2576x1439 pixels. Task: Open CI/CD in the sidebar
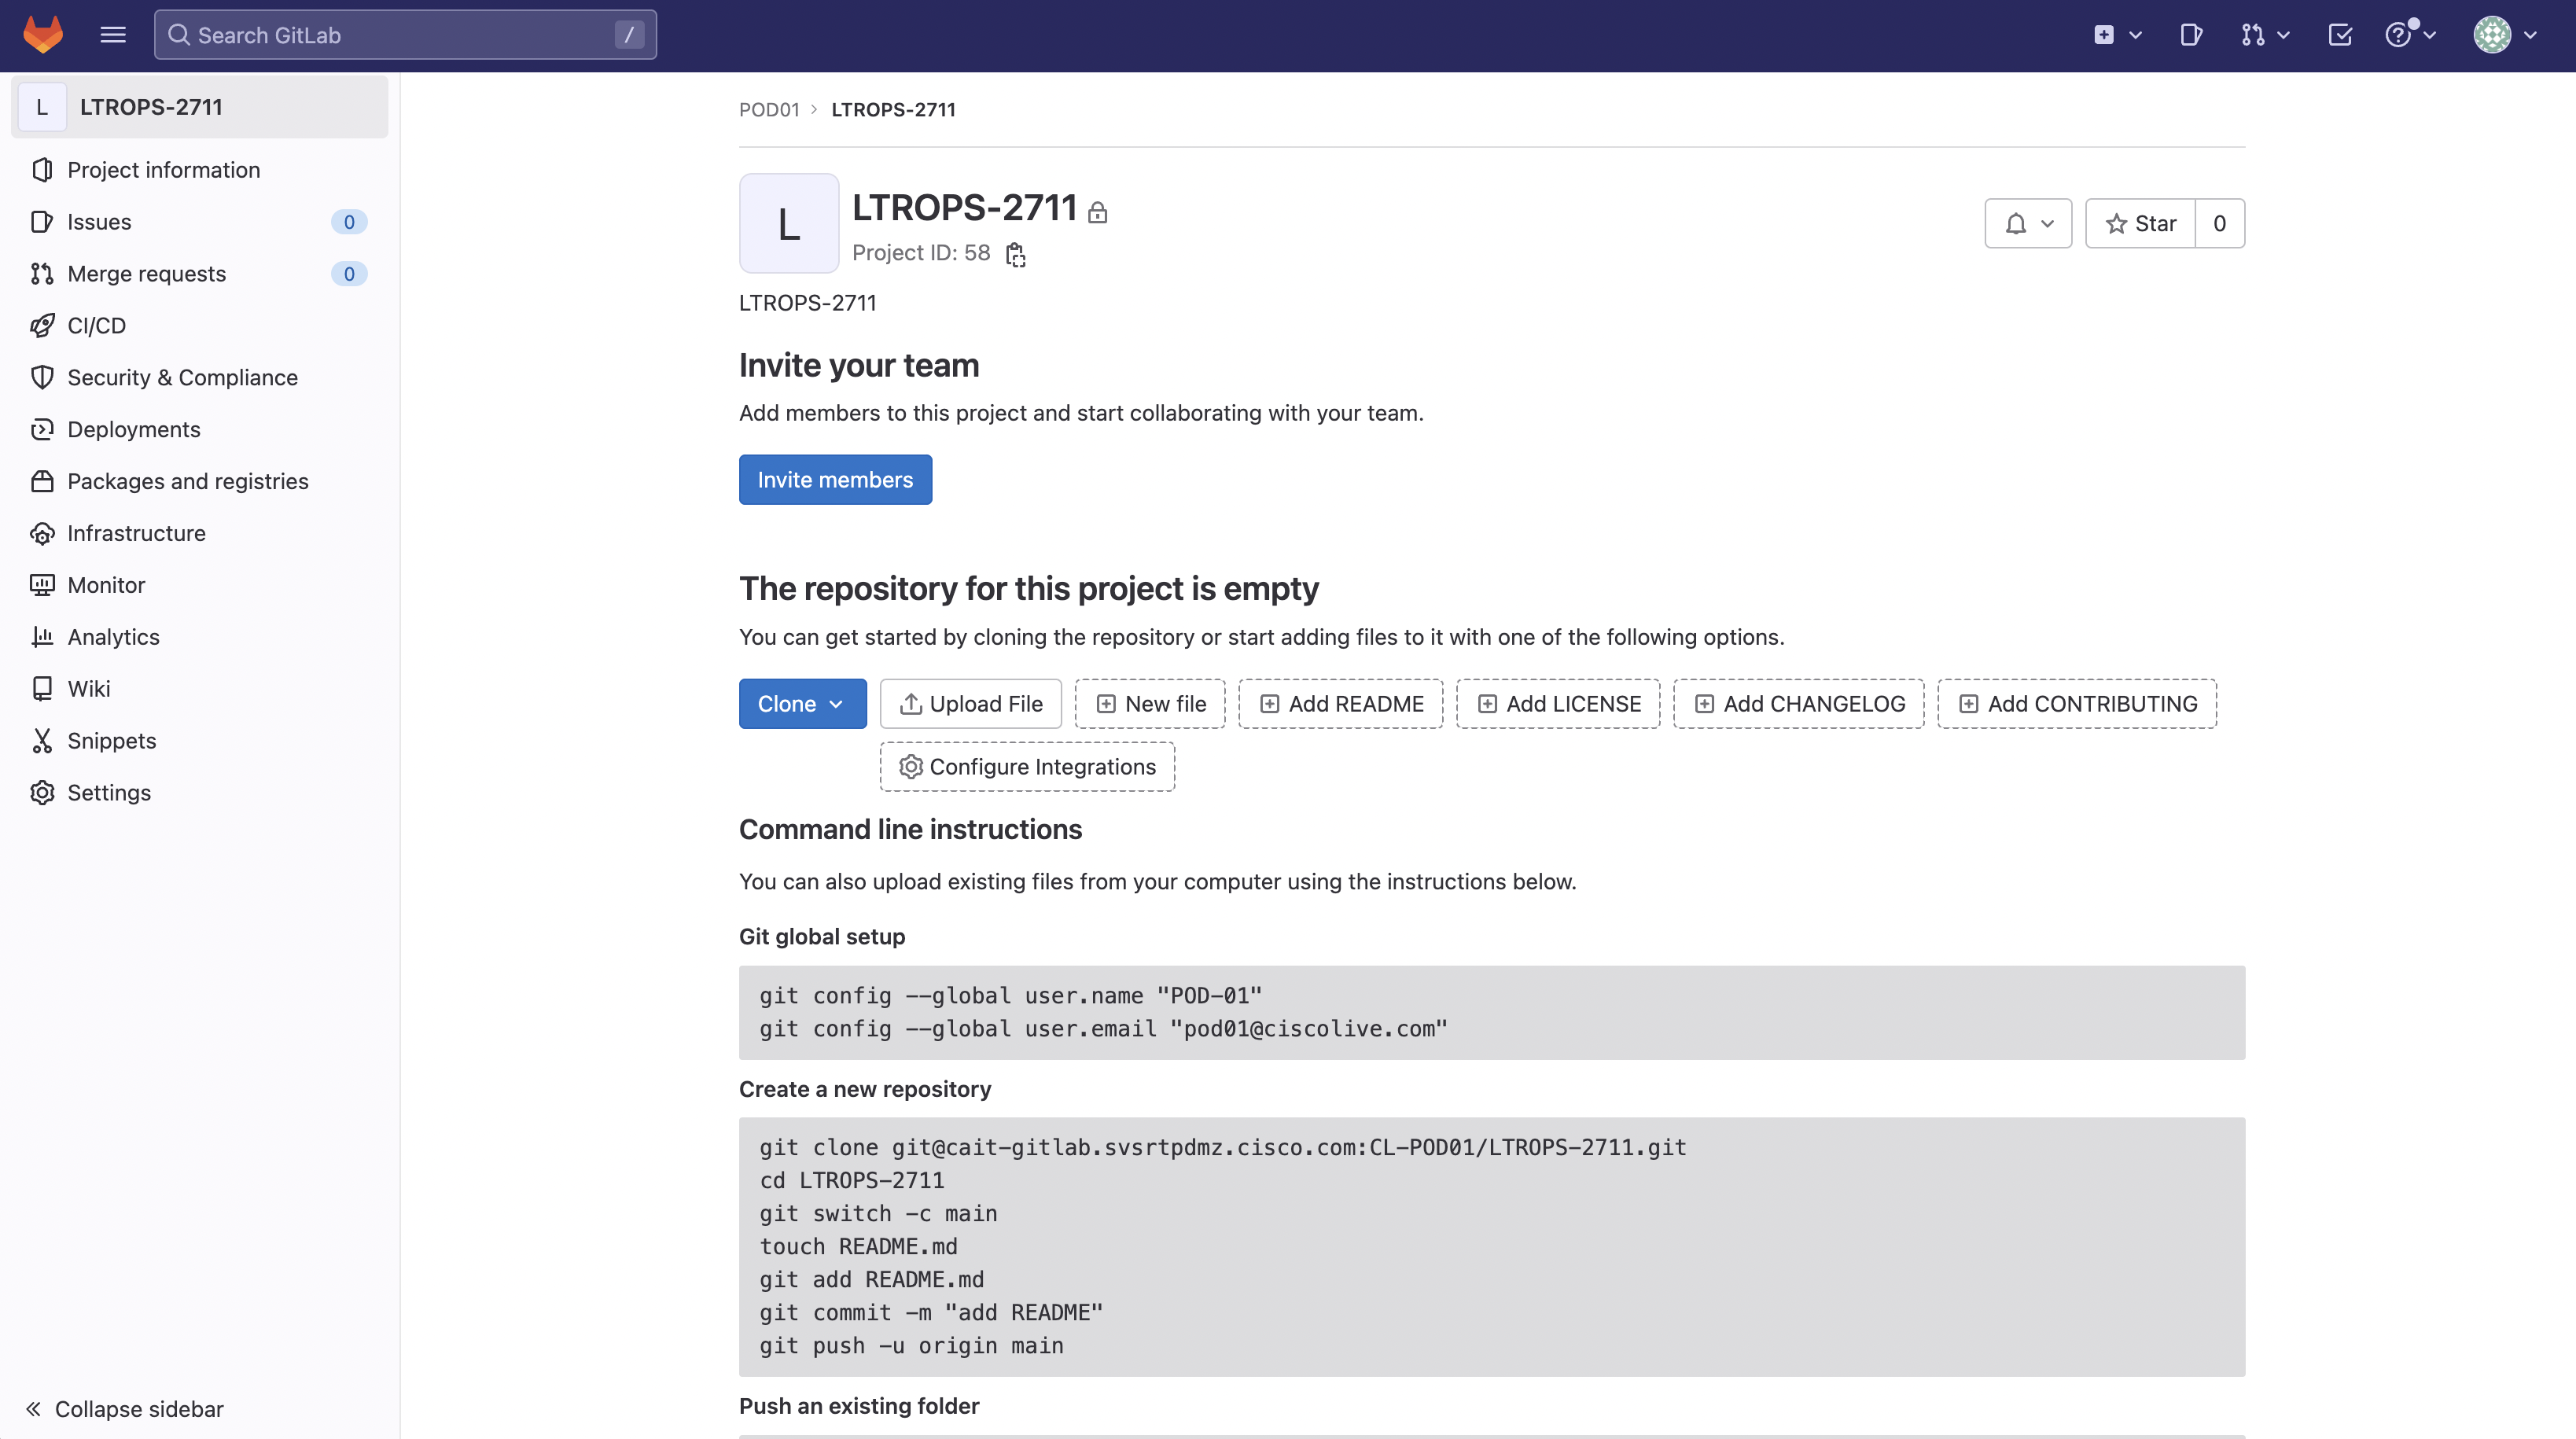tap(200, 326)
